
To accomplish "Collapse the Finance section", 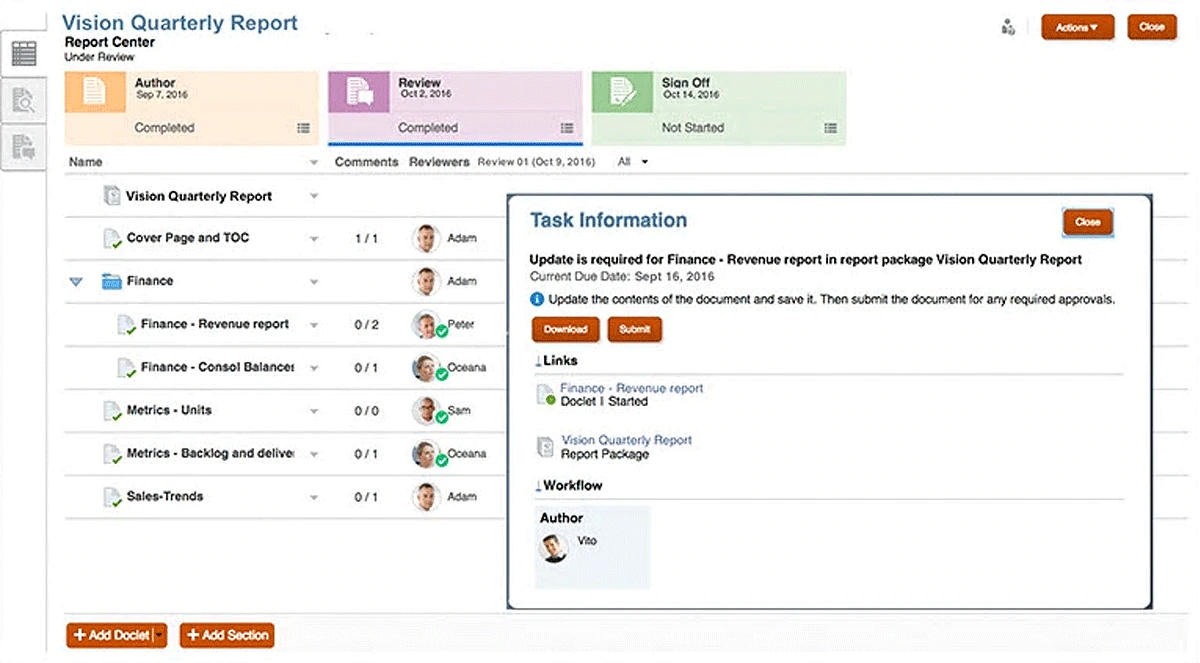I will click(x=76, y=282).
